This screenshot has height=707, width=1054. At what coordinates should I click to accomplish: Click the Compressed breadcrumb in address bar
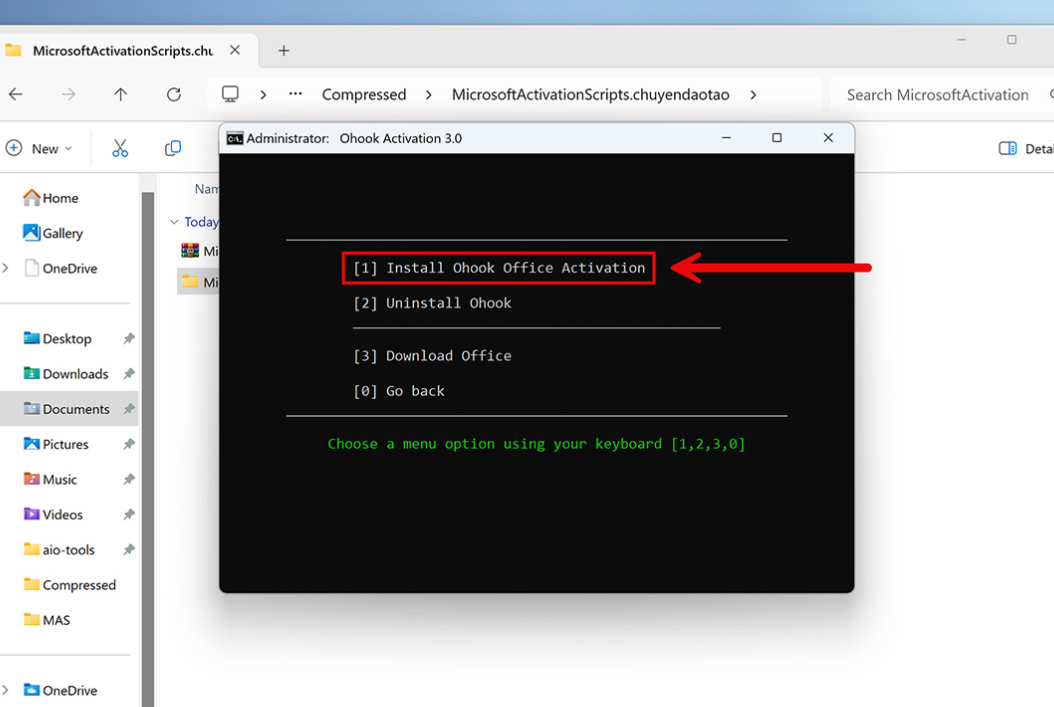[363, 94]
